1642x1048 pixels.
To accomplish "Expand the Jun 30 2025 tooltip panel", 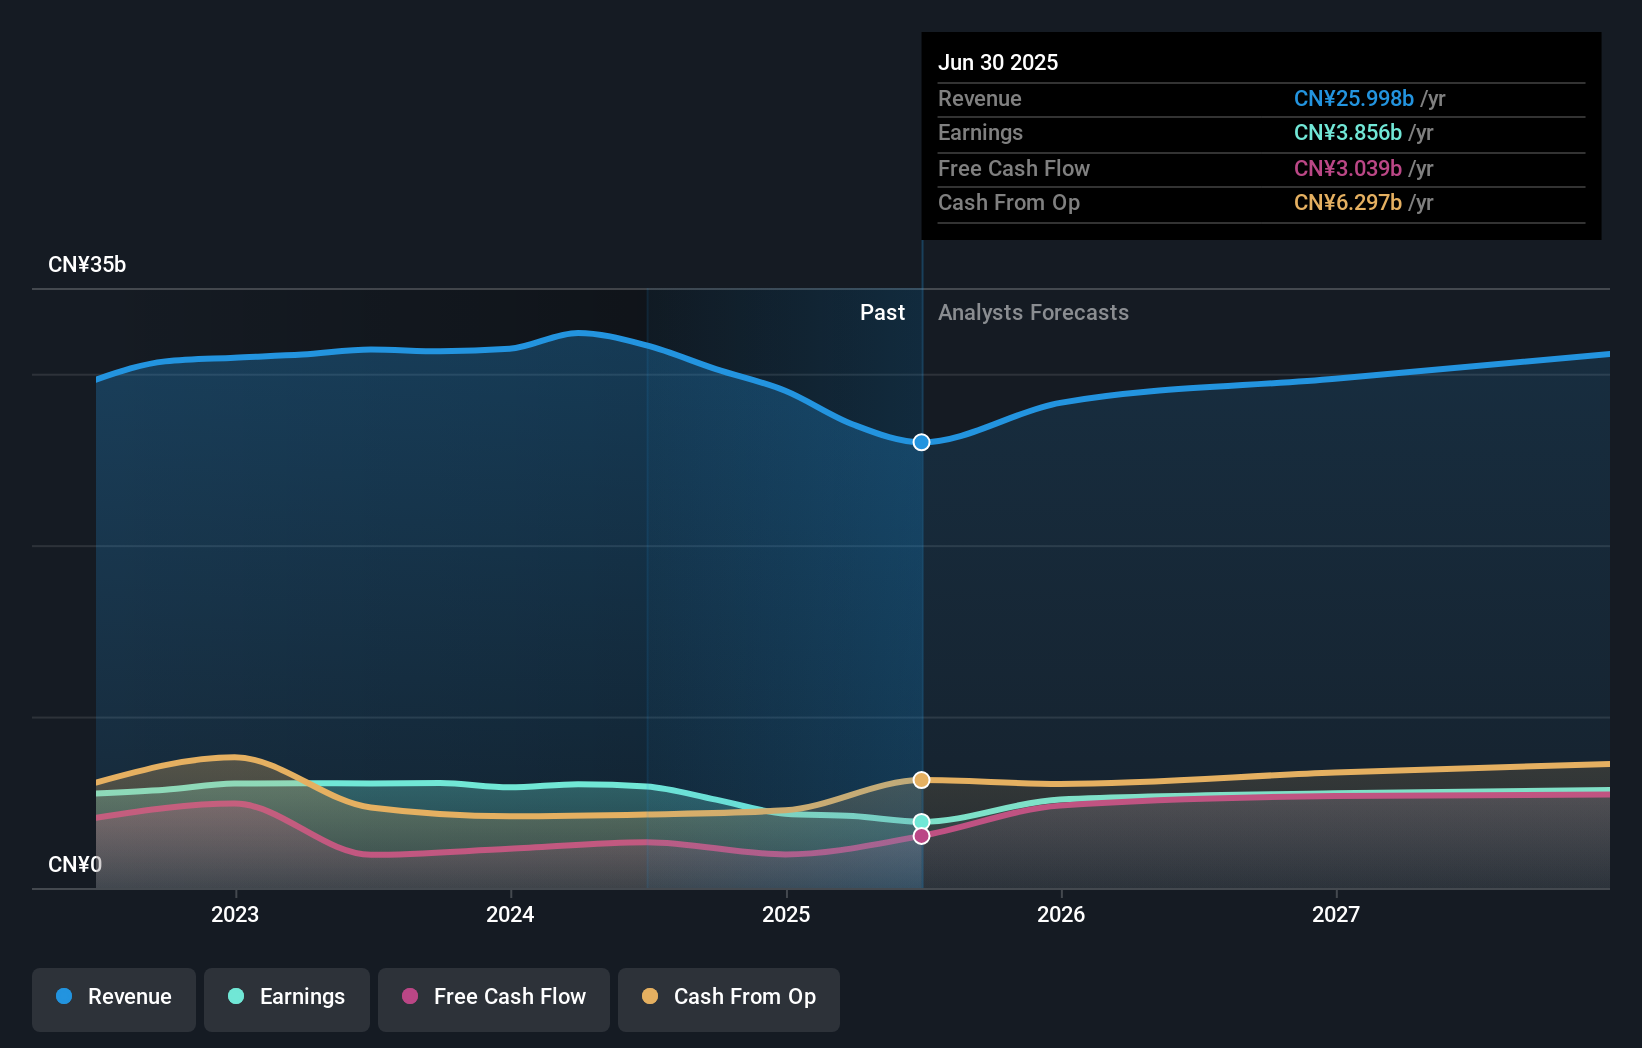I will coord(998,62).
